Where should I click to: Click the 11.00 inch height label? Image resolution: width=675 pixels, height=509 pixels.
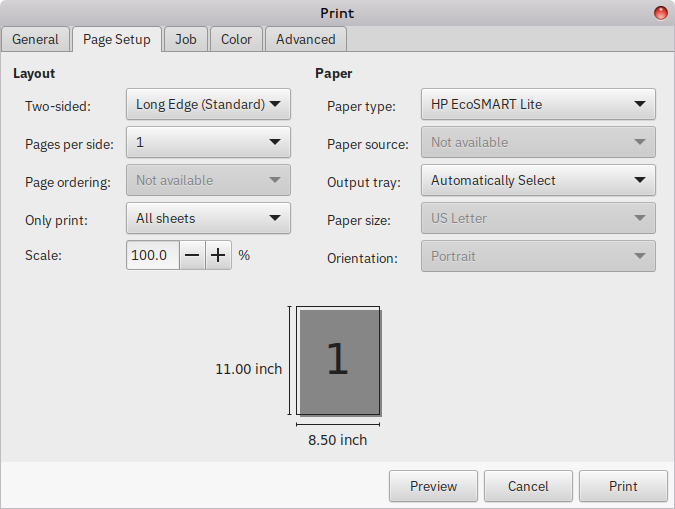248,369
